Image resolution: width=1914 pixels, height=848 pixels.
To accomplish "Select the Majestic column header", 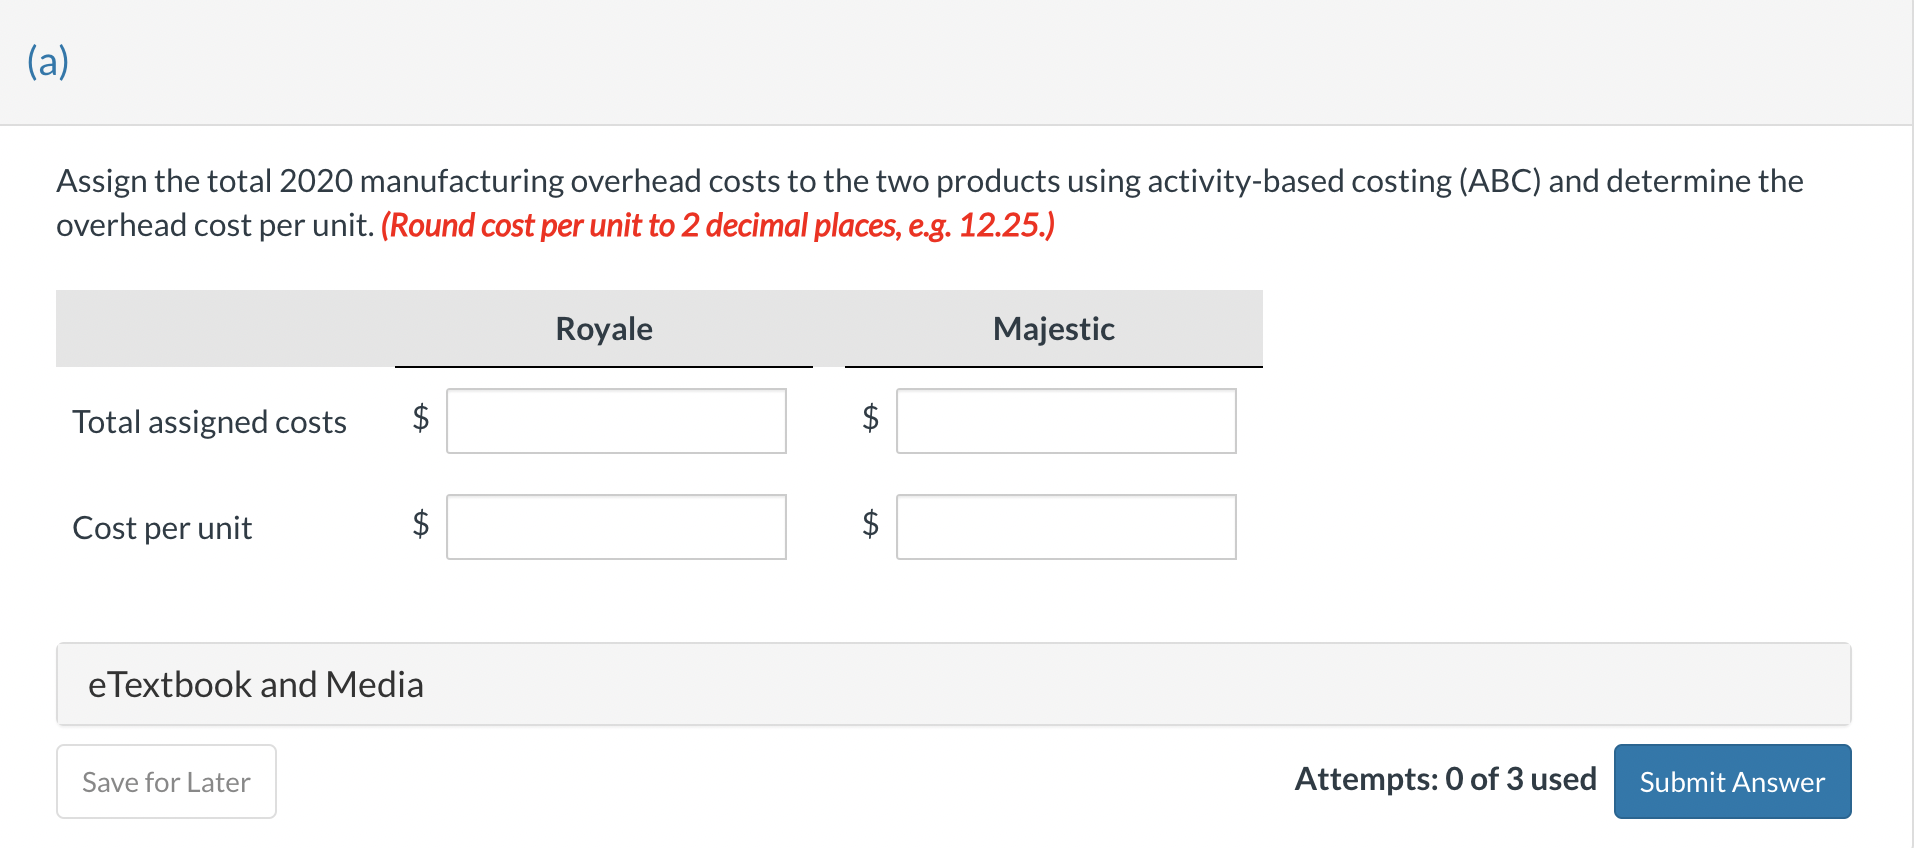I will 1053,329.
